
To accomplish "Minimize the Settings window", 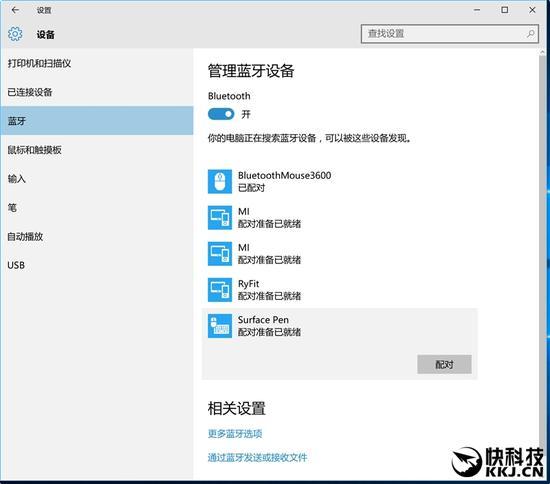I will pos(477,10).
